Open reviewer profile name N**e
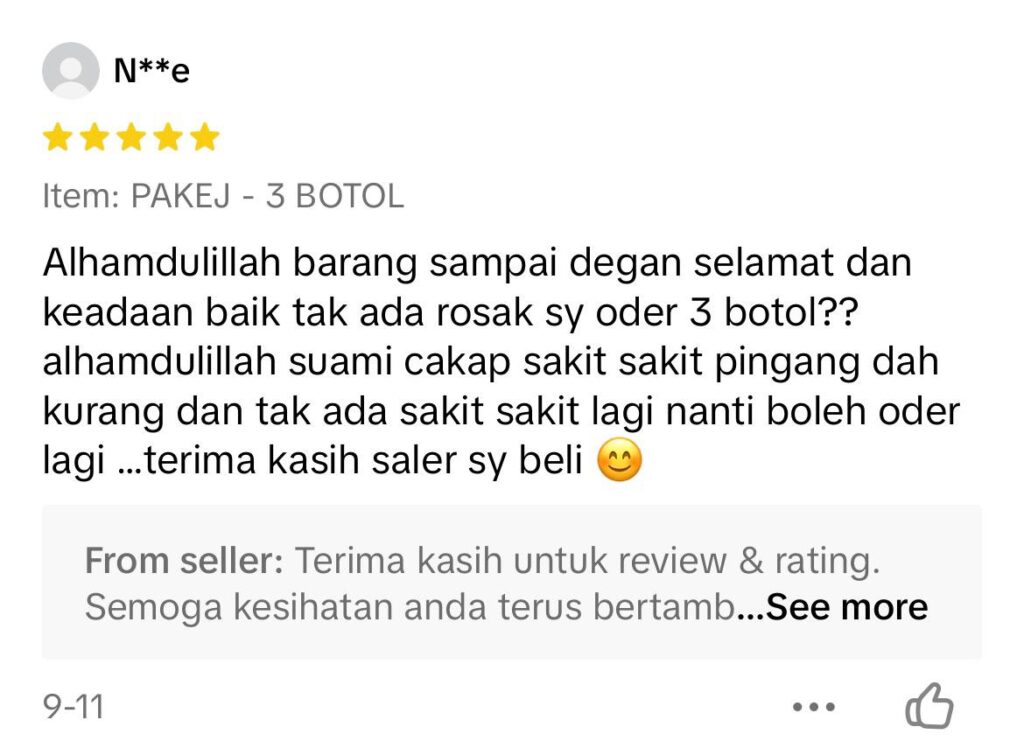The image size is (1024, 755). coord(152,71)
